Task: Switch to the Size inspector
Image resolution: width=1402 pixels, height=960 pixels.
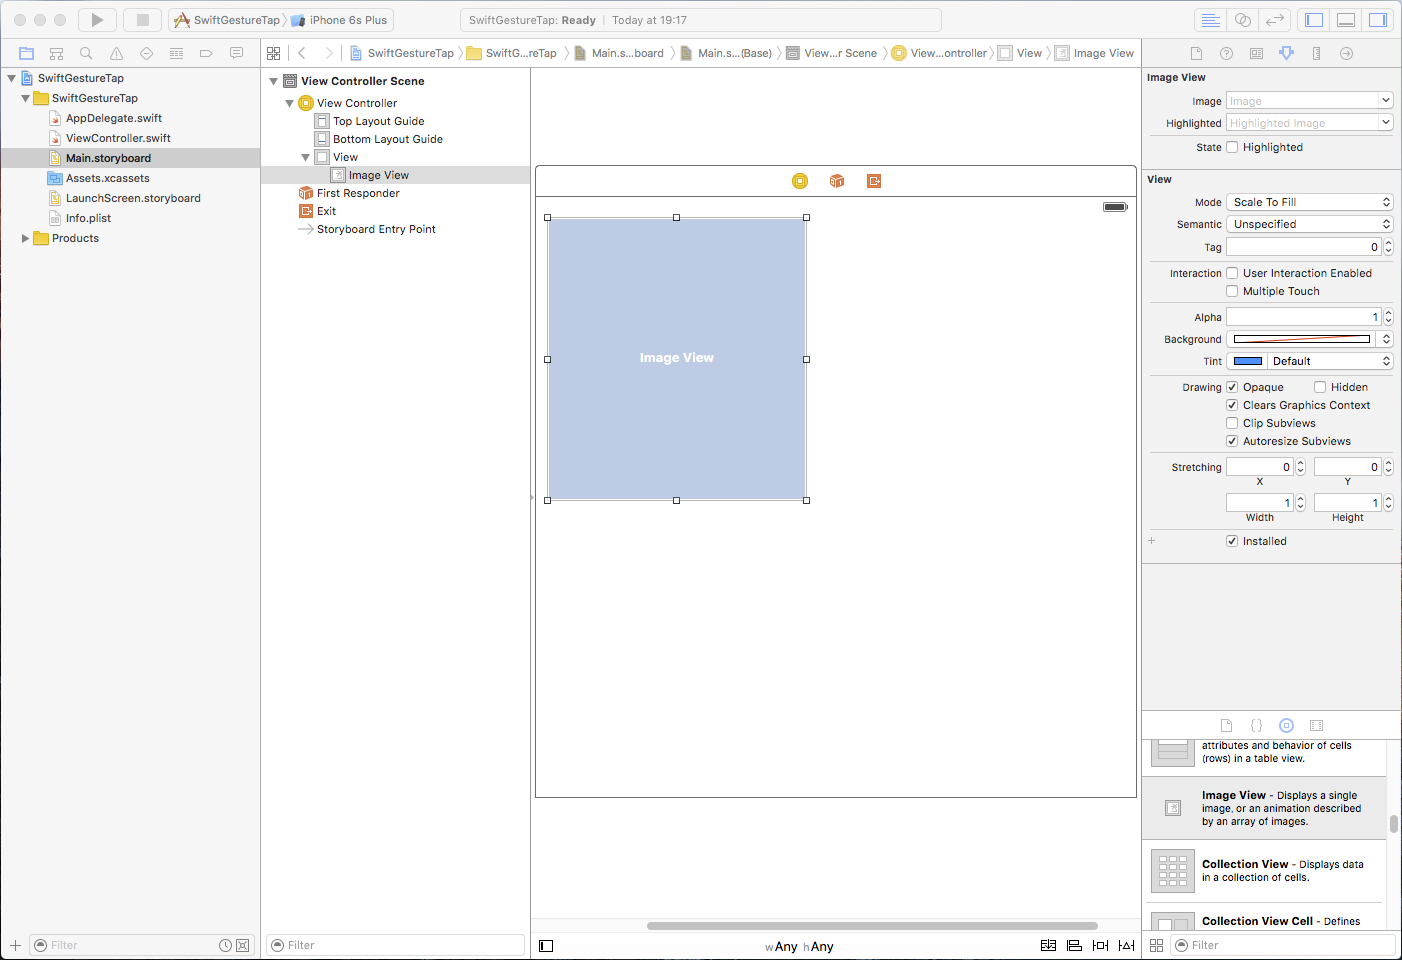Action: coord(1316,53)
